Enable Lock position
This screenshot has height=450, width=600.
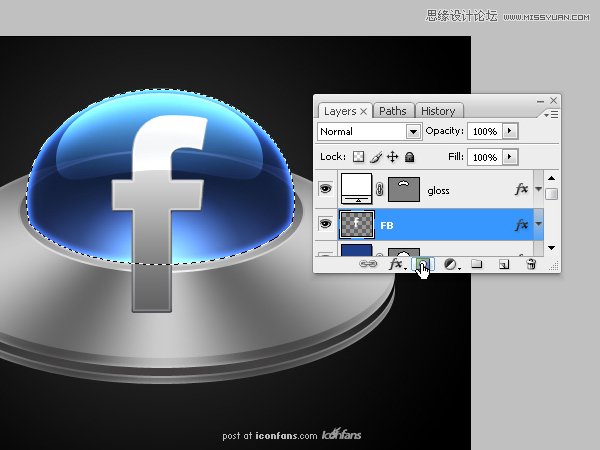pyautogui.click(x=393, y=157)
